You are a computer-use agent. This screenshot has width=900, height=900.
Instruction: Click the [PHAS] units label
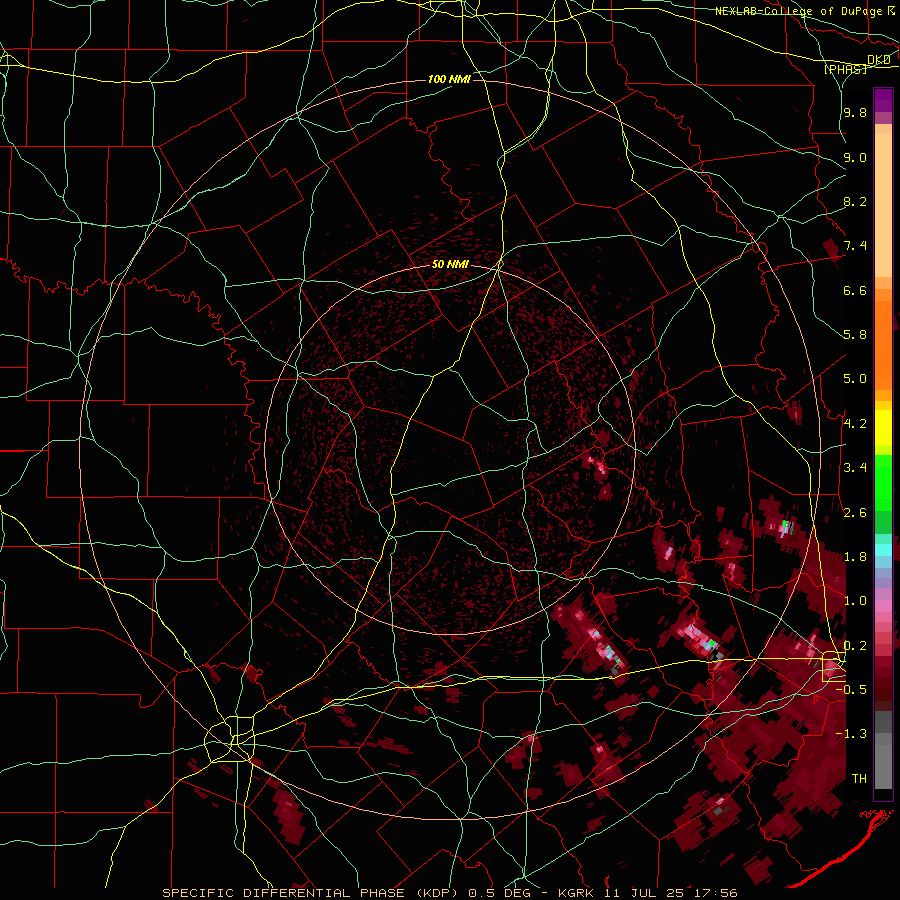point(845,69)
